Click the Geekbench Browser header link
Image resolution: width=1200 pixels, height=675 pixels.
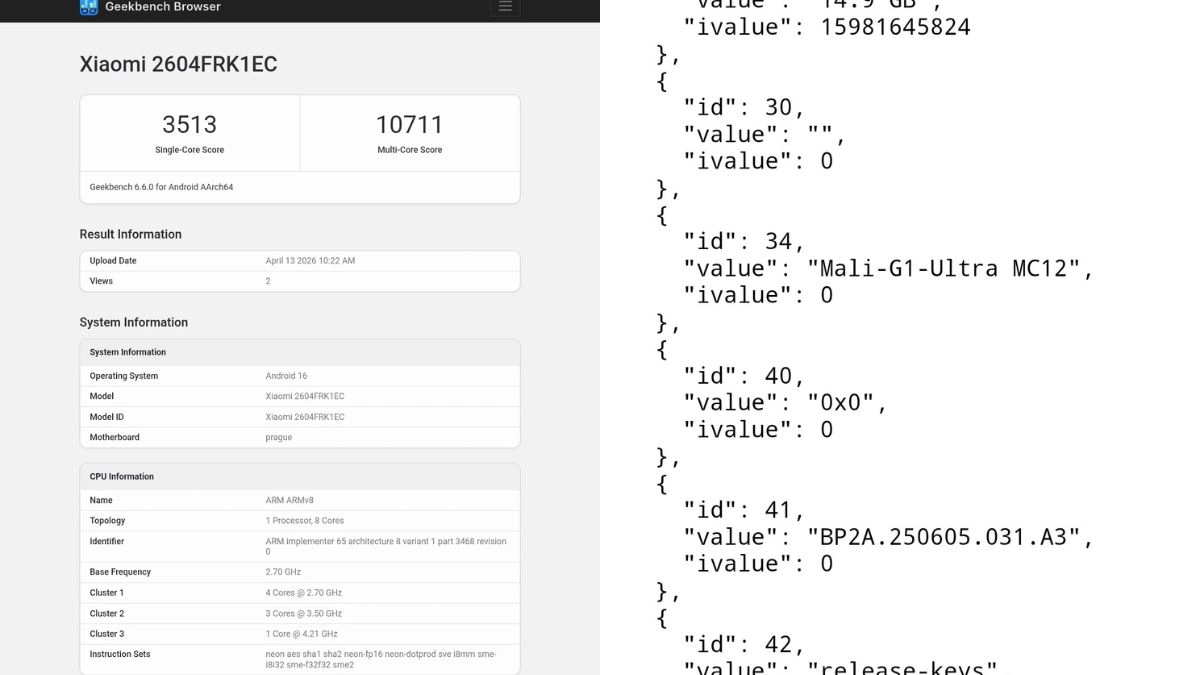click(x=163, y=7)
